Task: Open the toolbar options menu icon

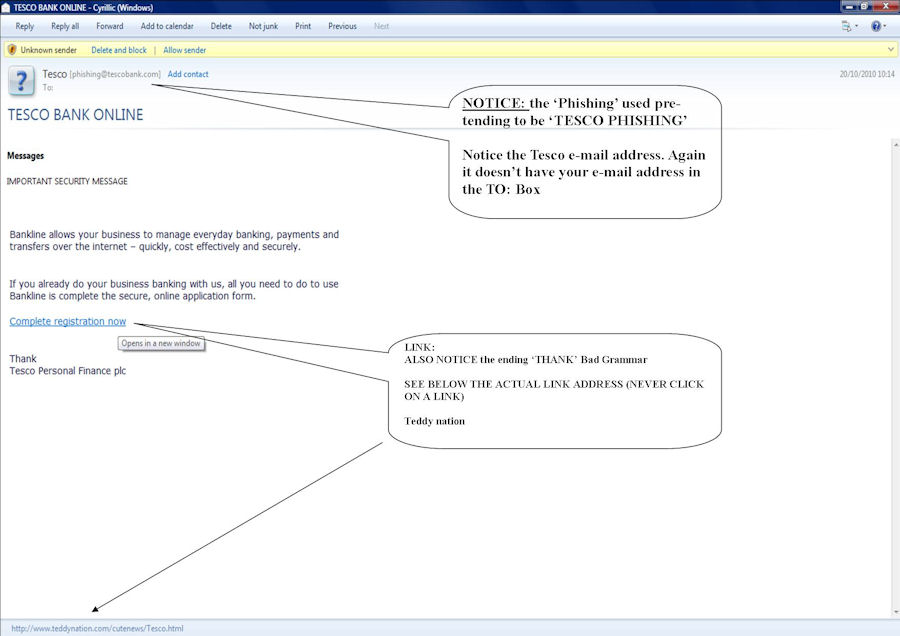Action: pyautogui.click(x=849, y=26)
